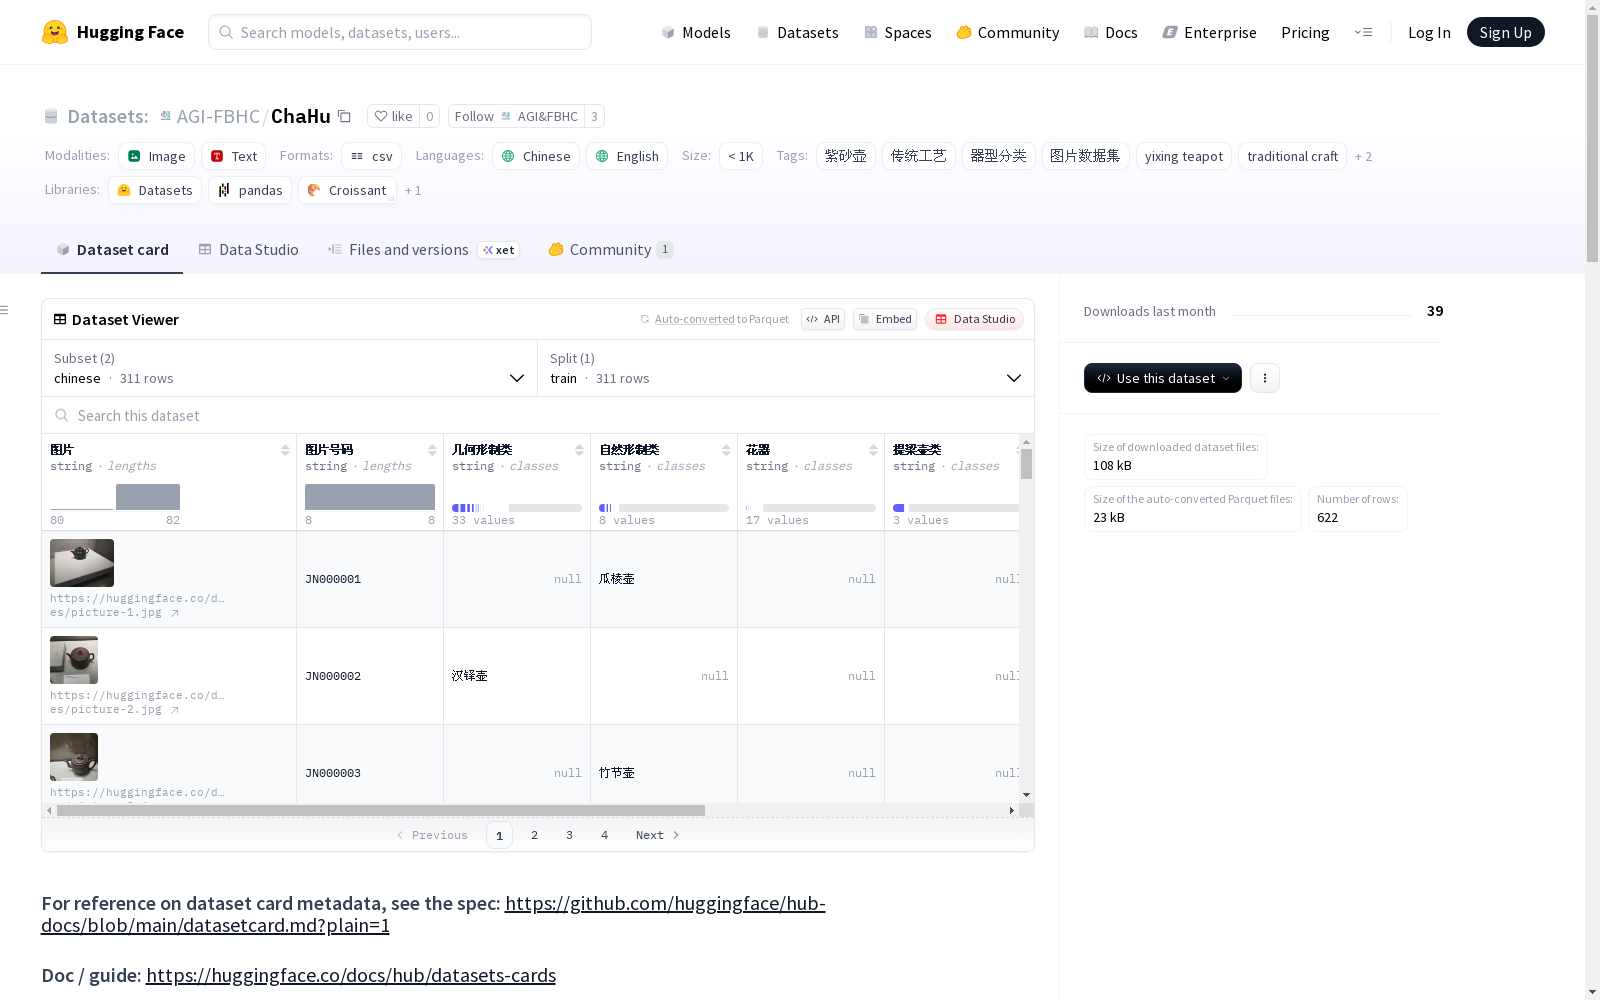Sort the 图片号码 column
The width and height of the screenshot is (1600, 1000).
(432, 450)
